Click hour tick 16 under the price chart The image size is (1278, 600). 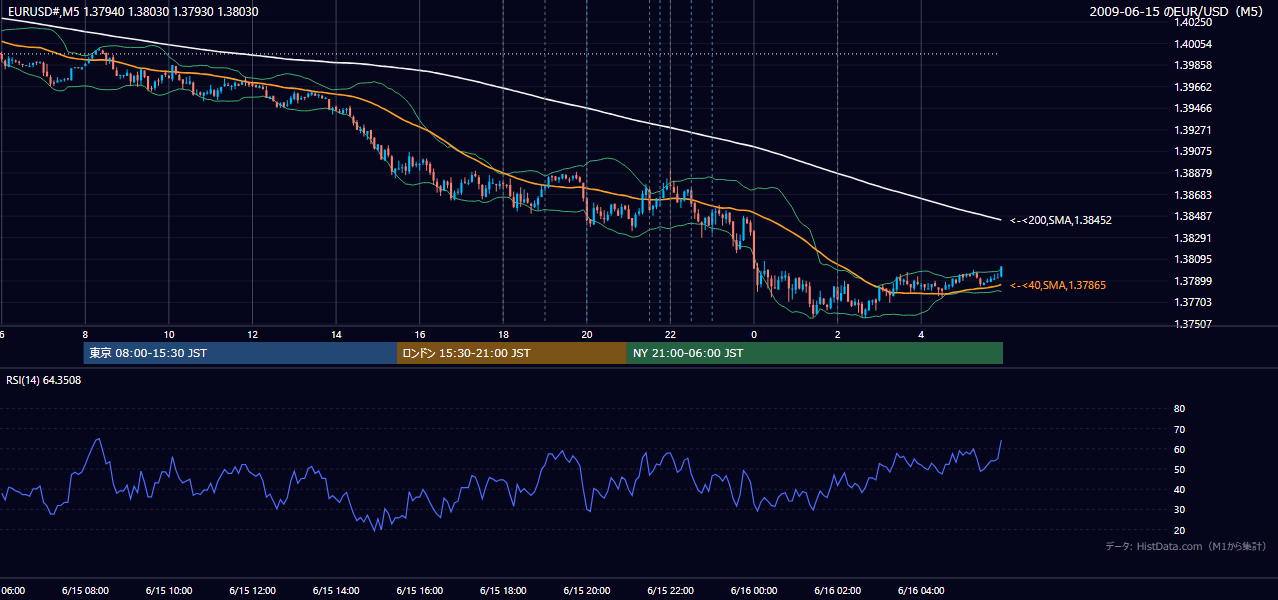420,335
